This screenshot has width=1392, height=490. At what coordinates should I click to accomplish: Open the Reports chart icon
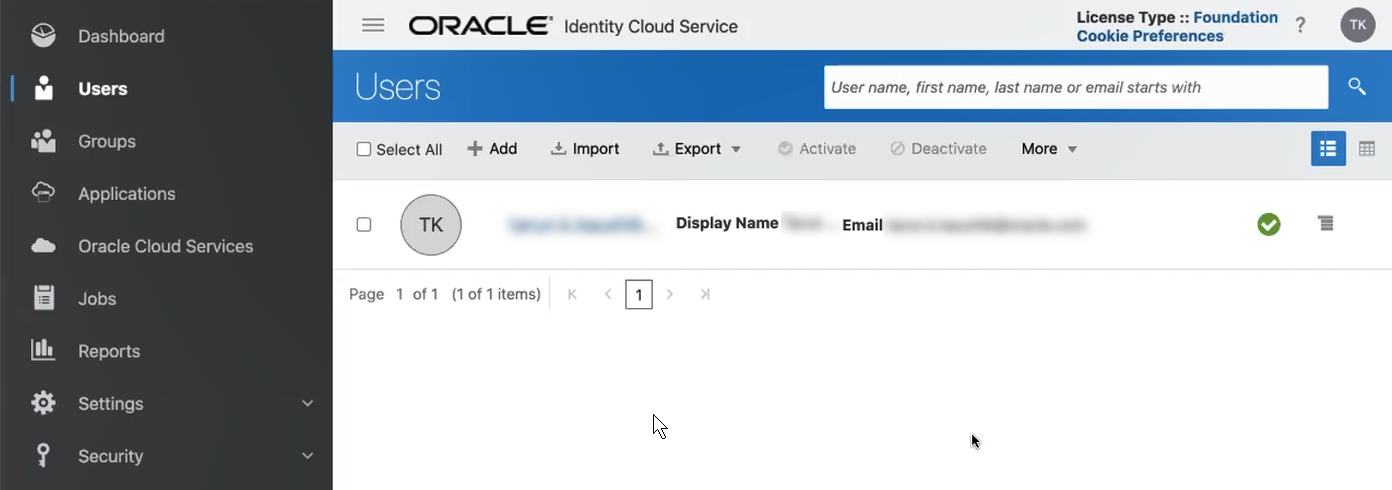(x=43, y=350)
